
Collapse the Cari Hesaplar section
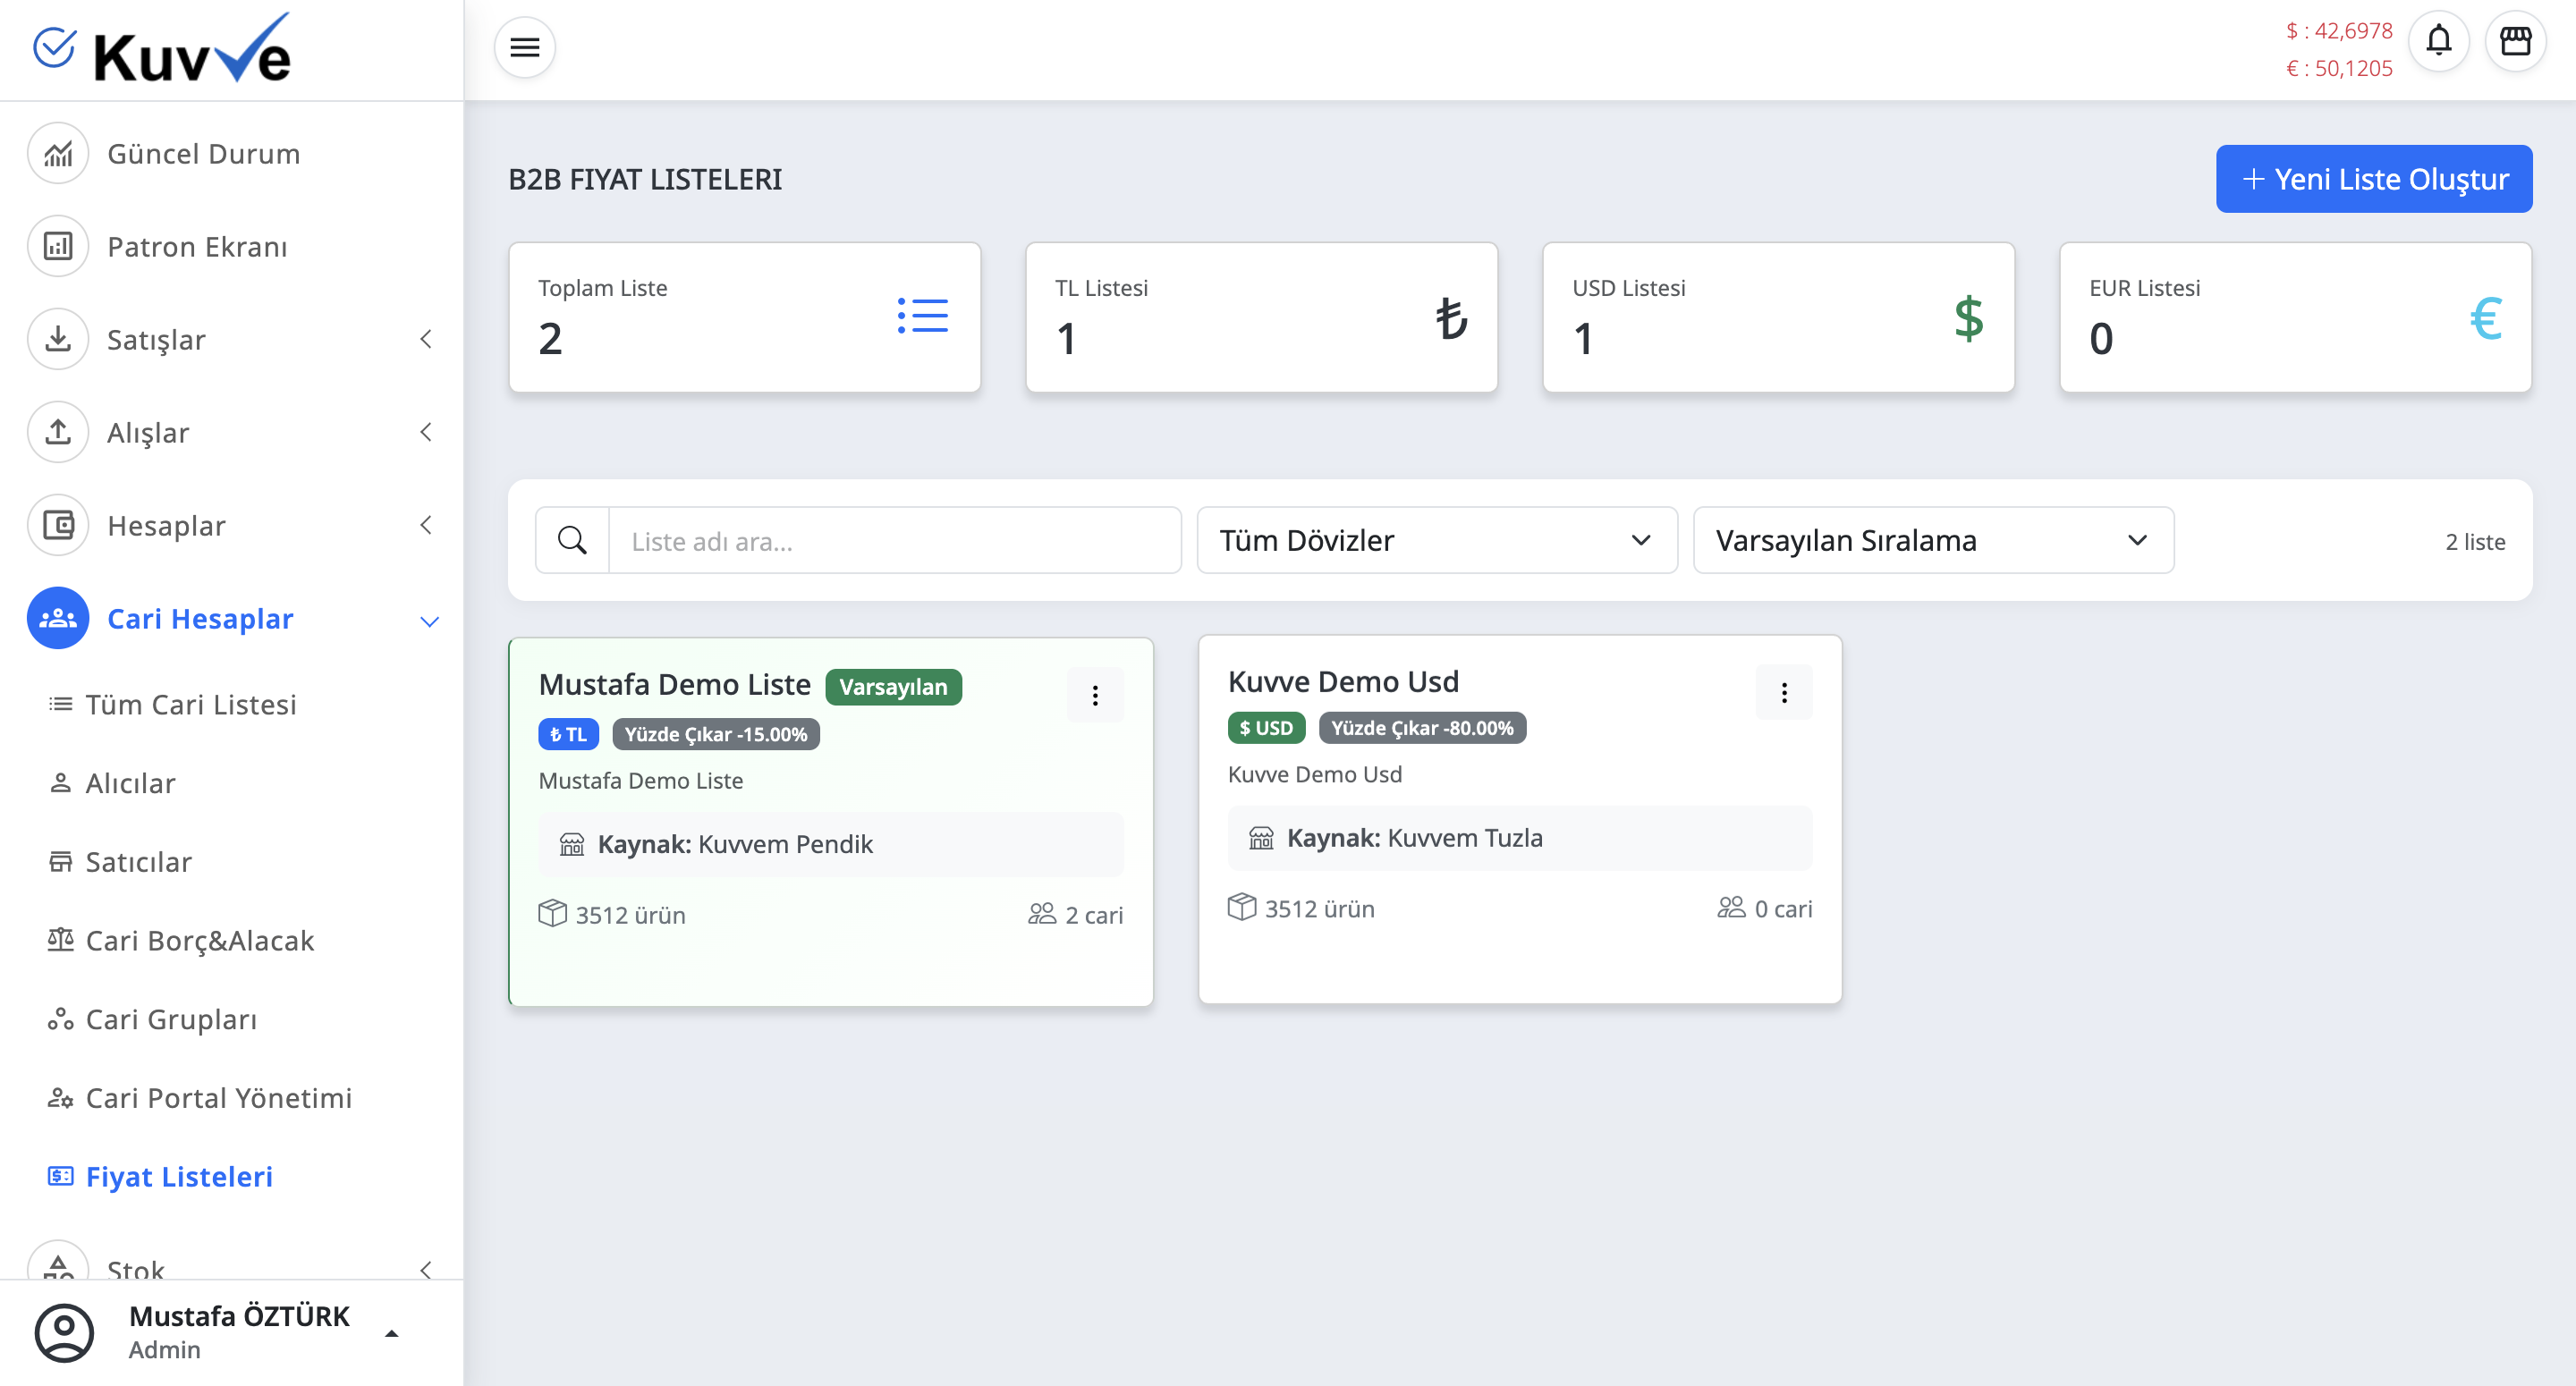click(x=429, y=621)
